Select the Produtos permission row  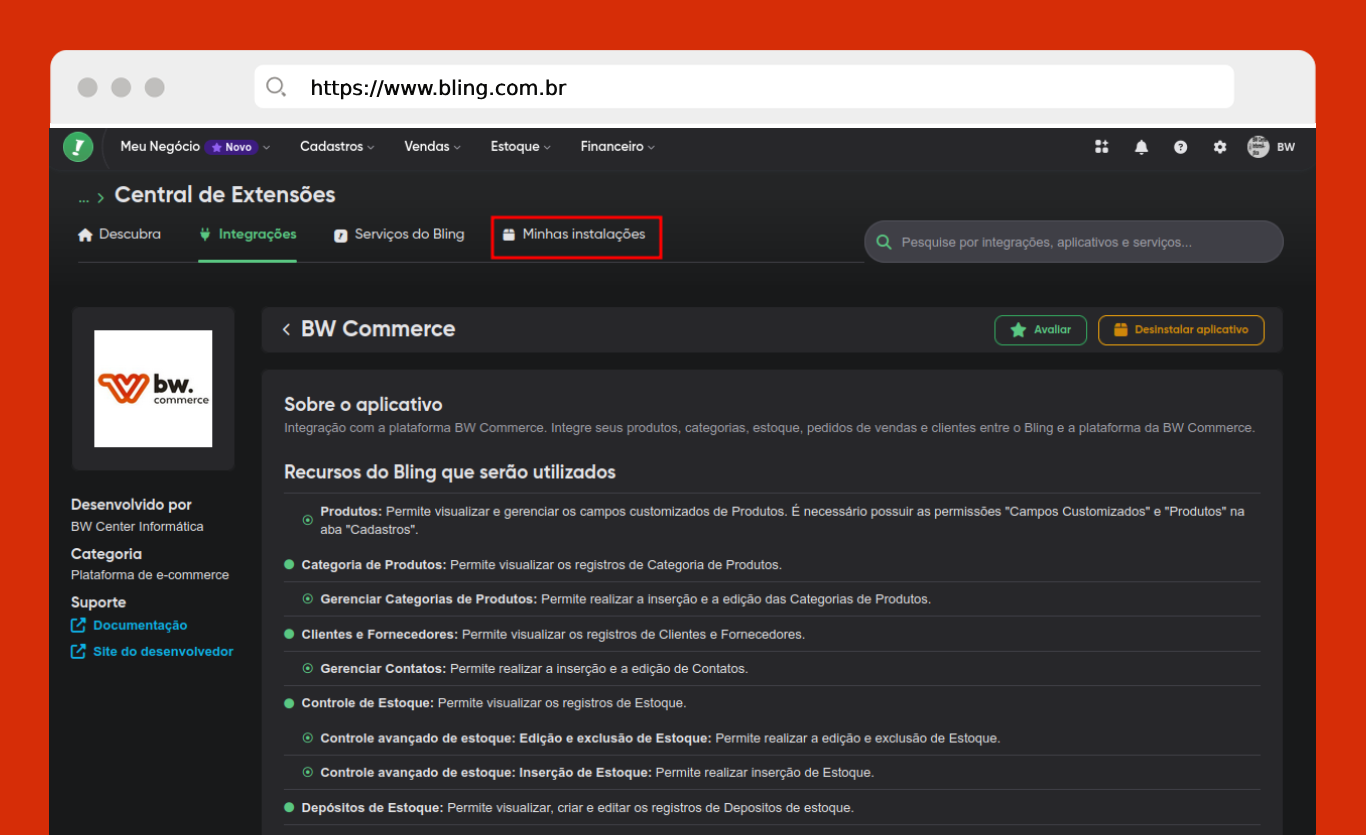772,520
